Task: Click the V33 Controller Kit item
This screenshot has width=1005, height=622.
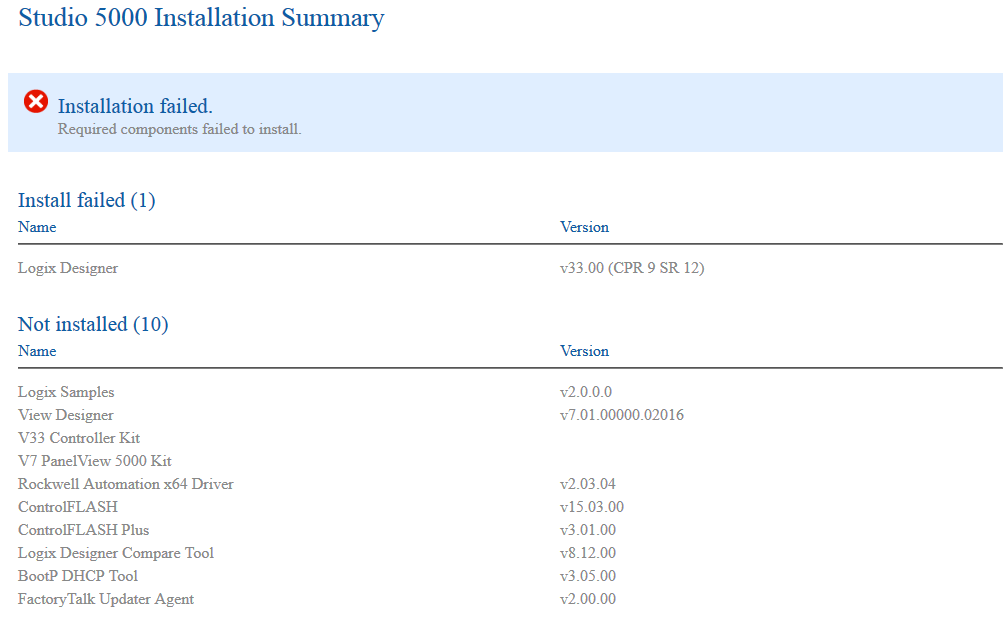Action: tap(79, 438)
